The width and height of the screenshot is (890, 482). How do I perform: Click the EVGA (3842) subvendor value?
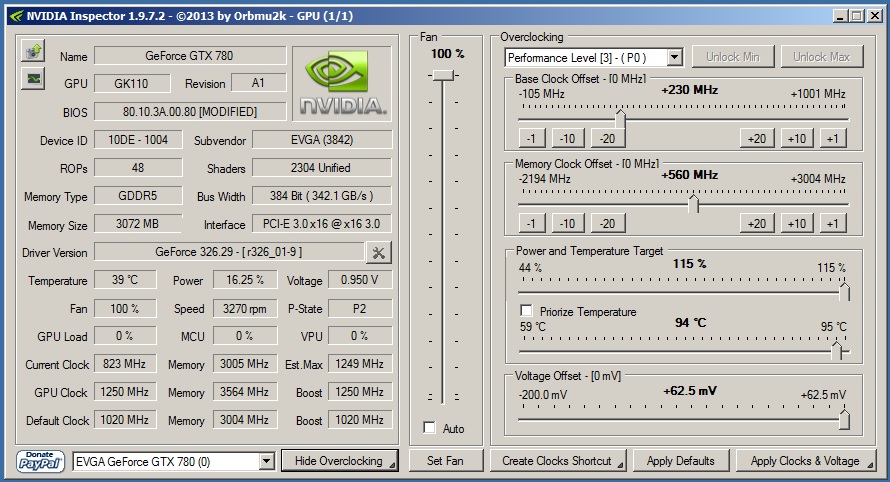click(322, 140)
